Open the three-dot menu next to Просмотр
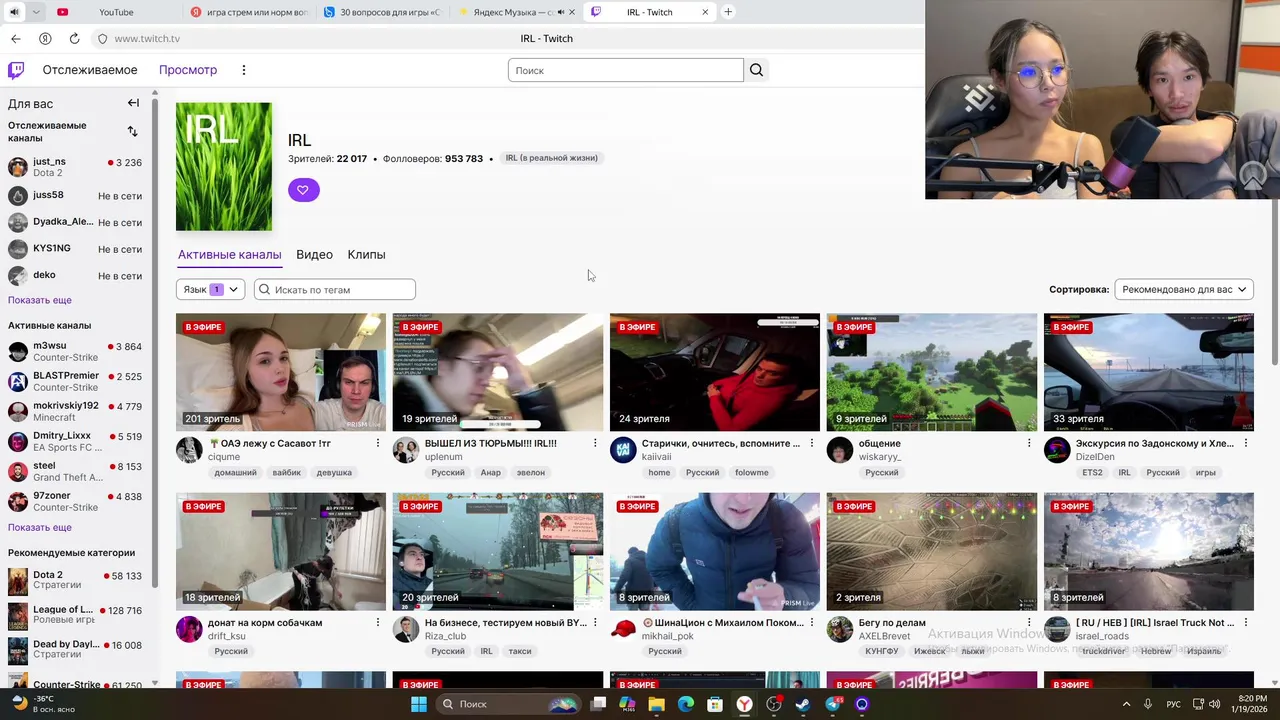 point(243,70)
